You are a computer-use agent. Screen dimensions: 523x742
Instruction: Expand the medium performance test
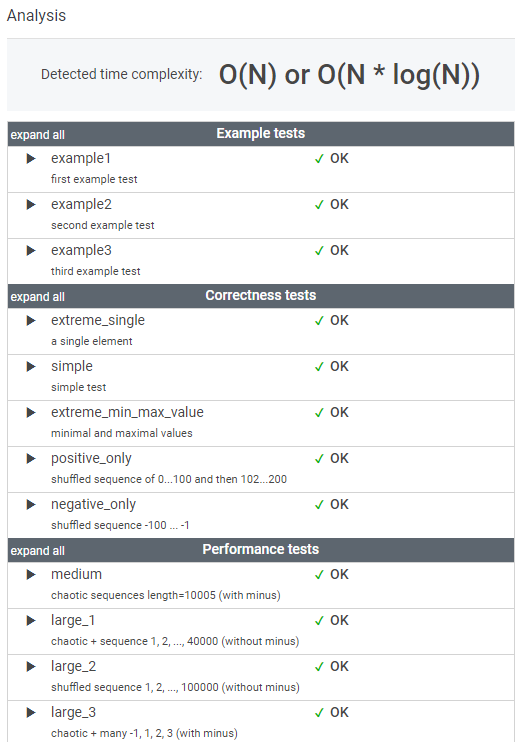click(x=31, y=574)
